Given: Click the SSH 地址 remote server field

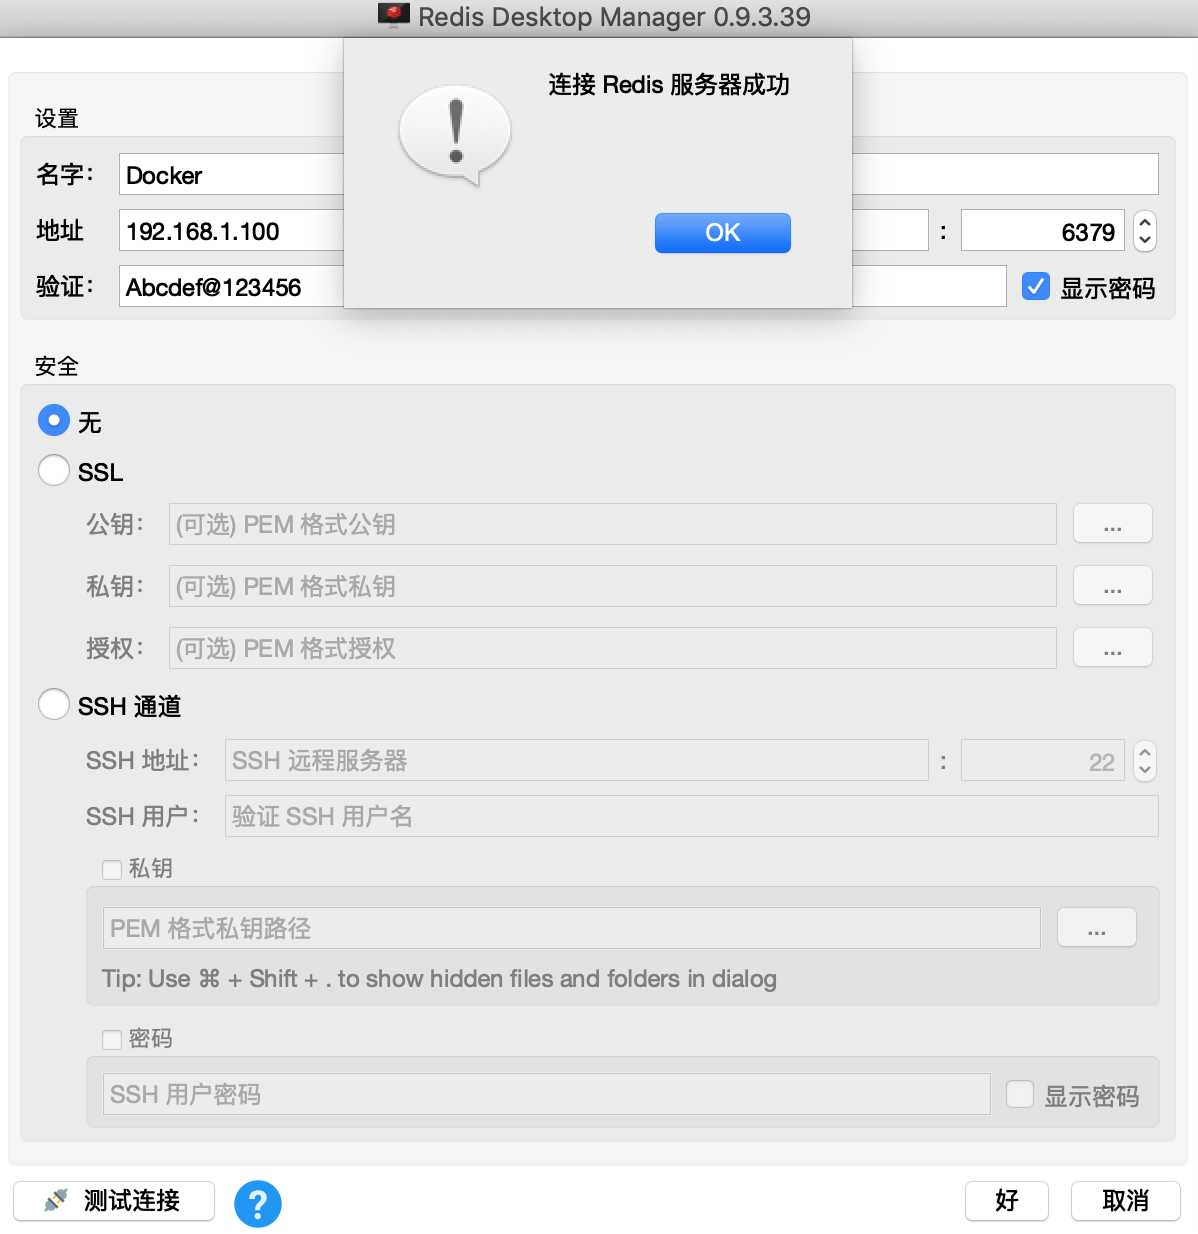Looking at the screenshot, I should click(x=576, y=760).
